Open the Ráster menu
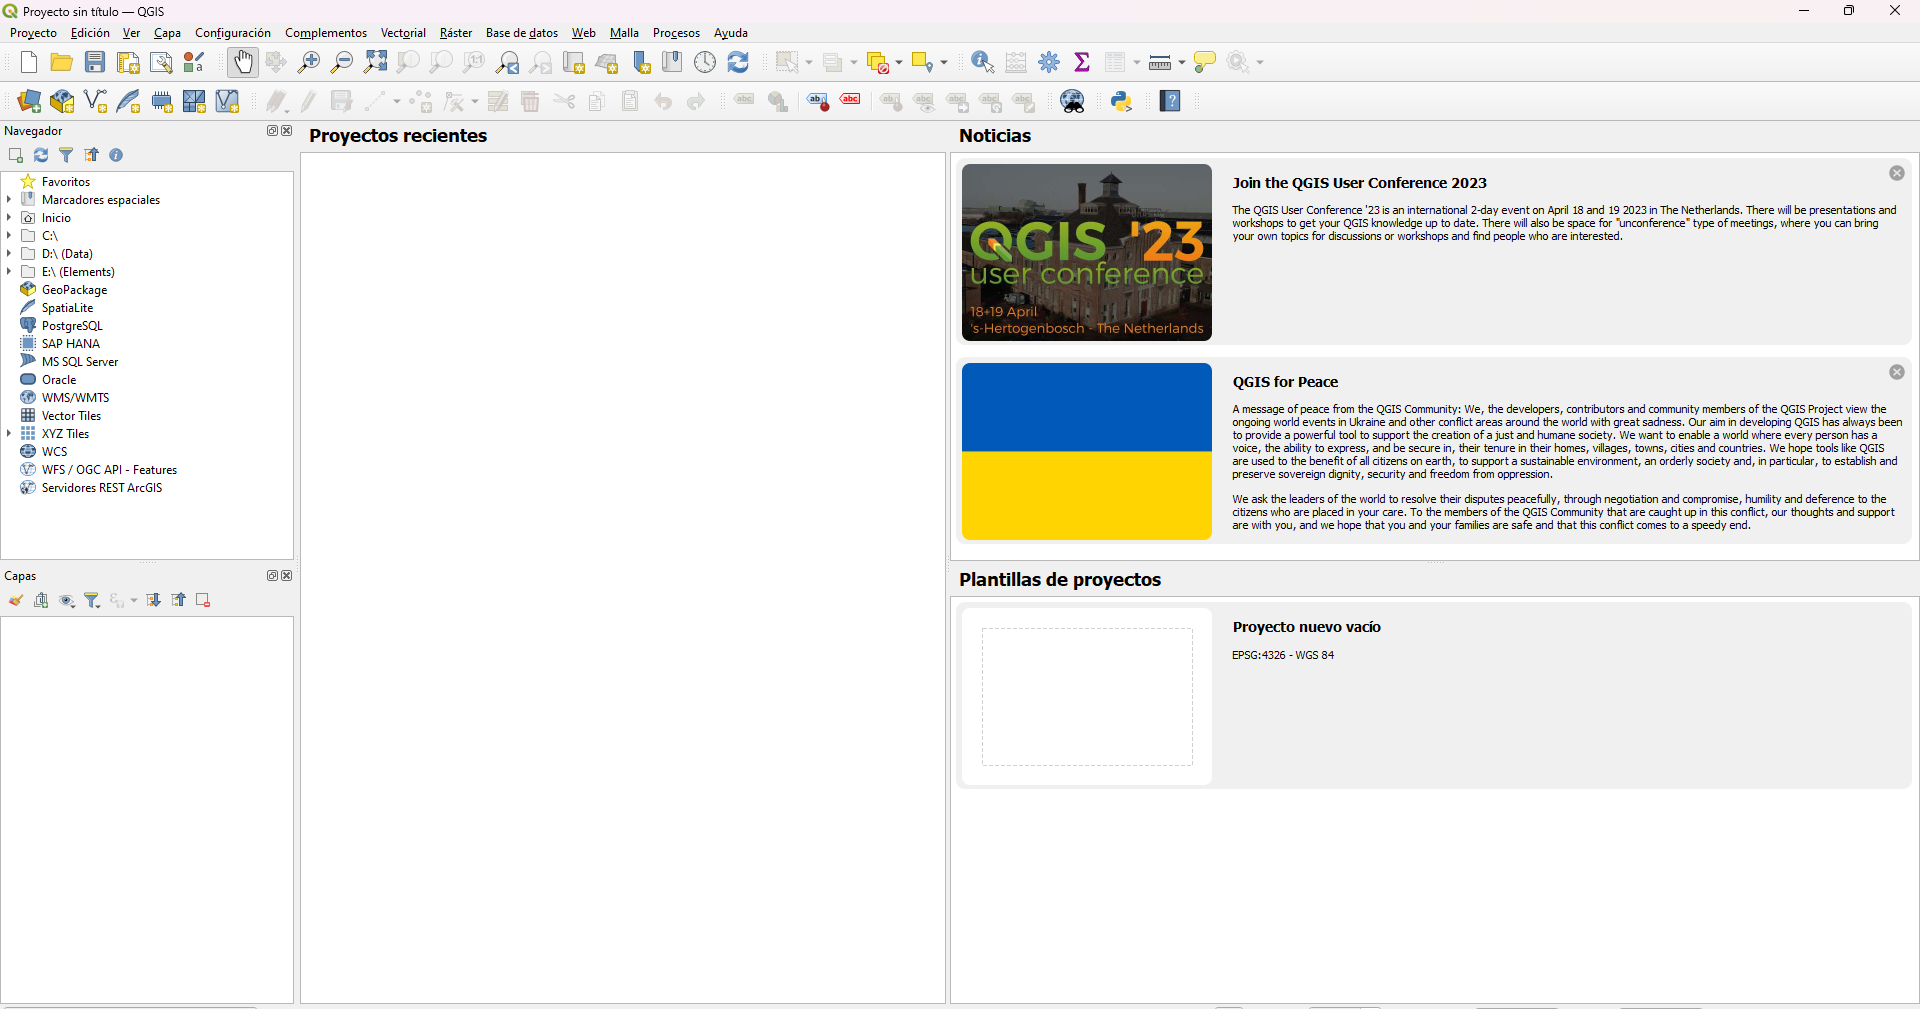Screen dimensions: 1920x1009 click(x=456, y=33)
